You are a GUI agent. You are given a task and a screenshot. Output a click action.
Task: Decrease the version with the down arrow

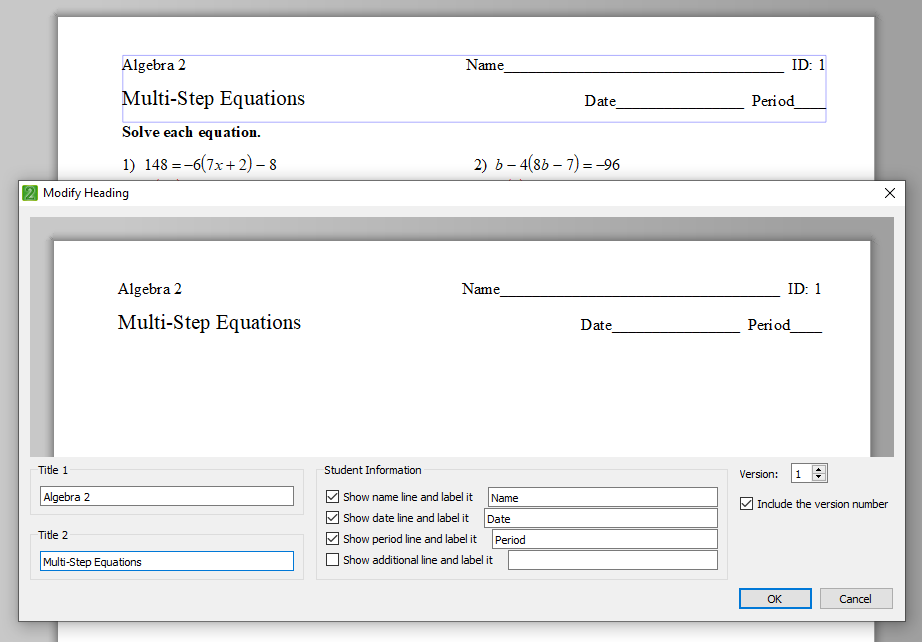click(x=820, y=478)
